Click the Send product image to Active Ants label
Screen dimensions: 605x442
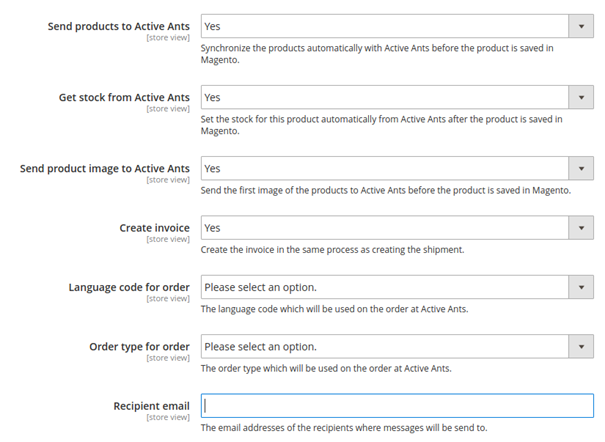(104, 169)
